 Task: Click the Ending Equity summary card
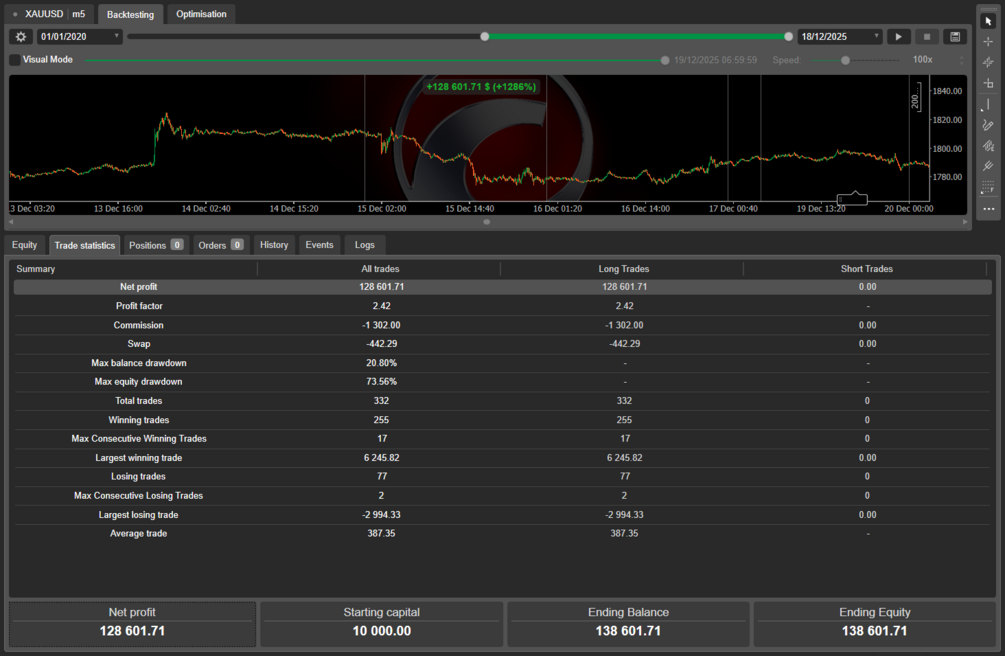point(874,623)
